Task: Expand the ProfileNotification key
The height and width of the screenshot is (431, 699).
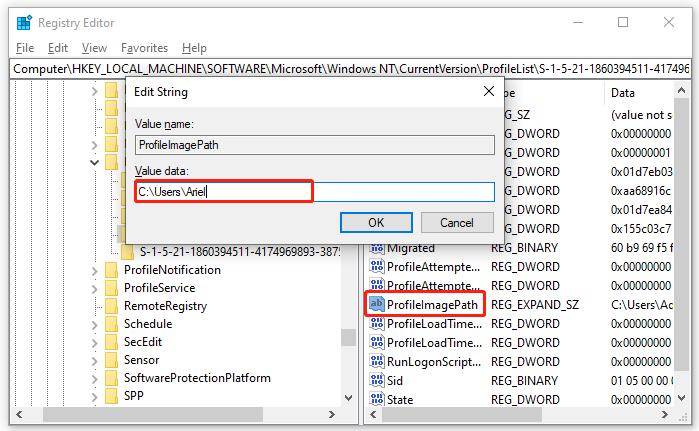Action: (x=94, y=271)
